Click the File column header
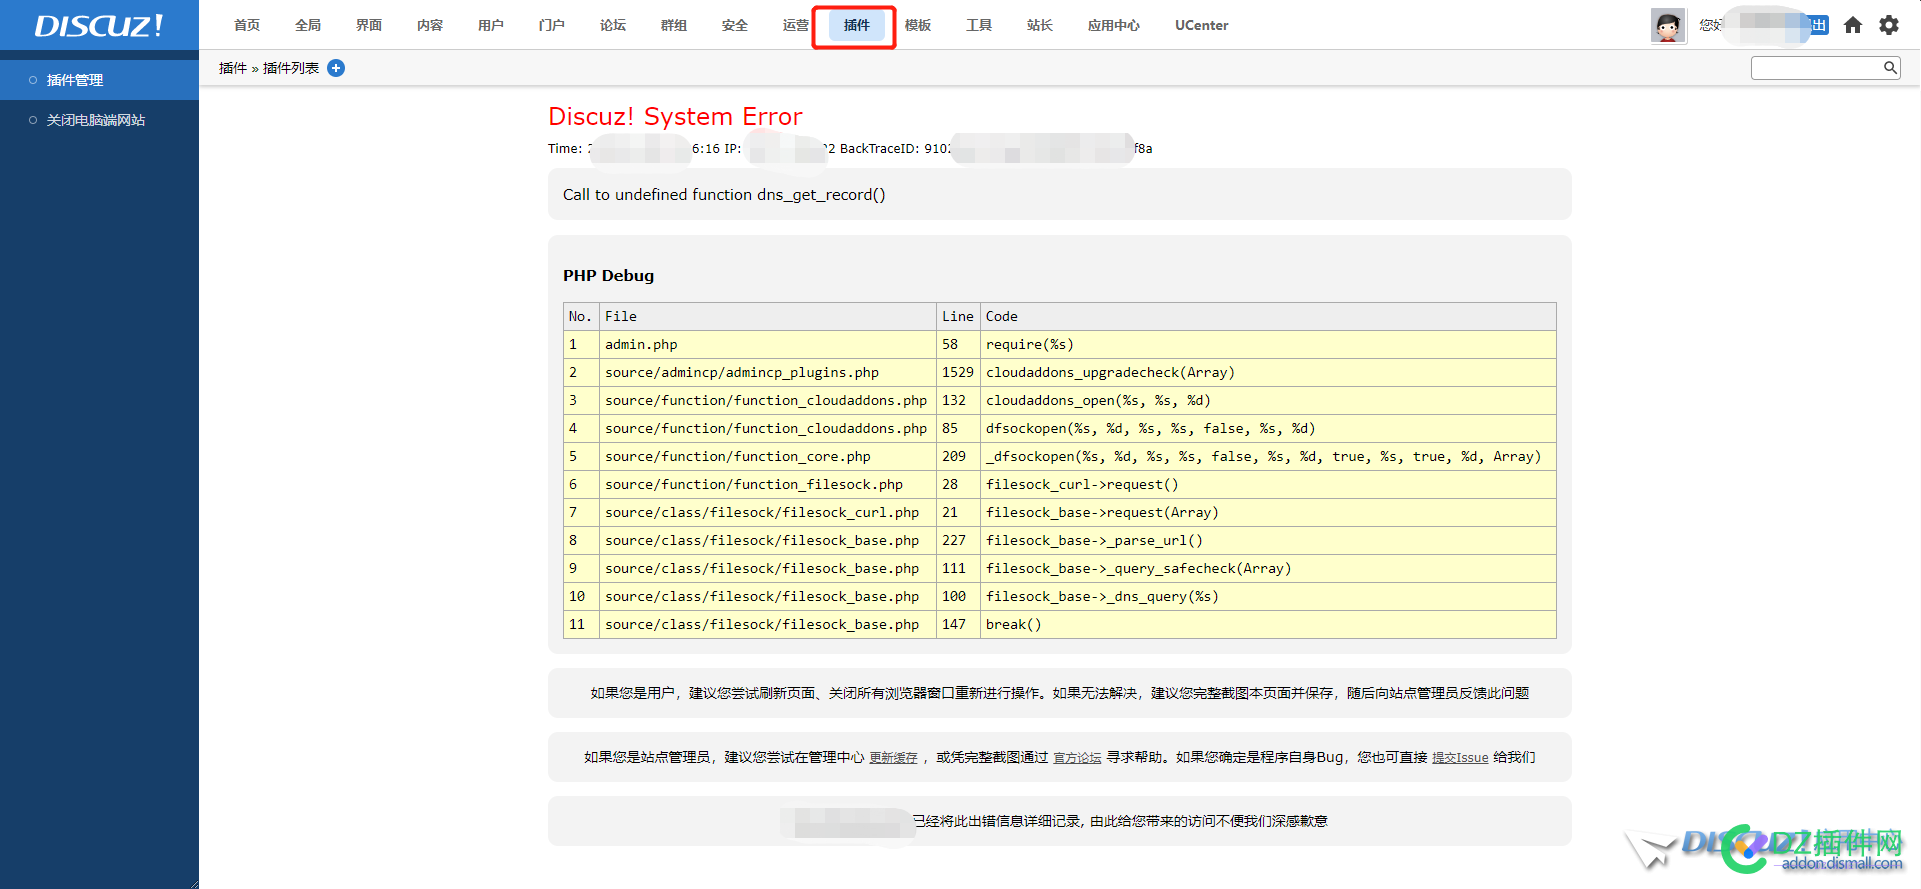The width and height of the screenshot is (1921, 889). coord(767,316)
